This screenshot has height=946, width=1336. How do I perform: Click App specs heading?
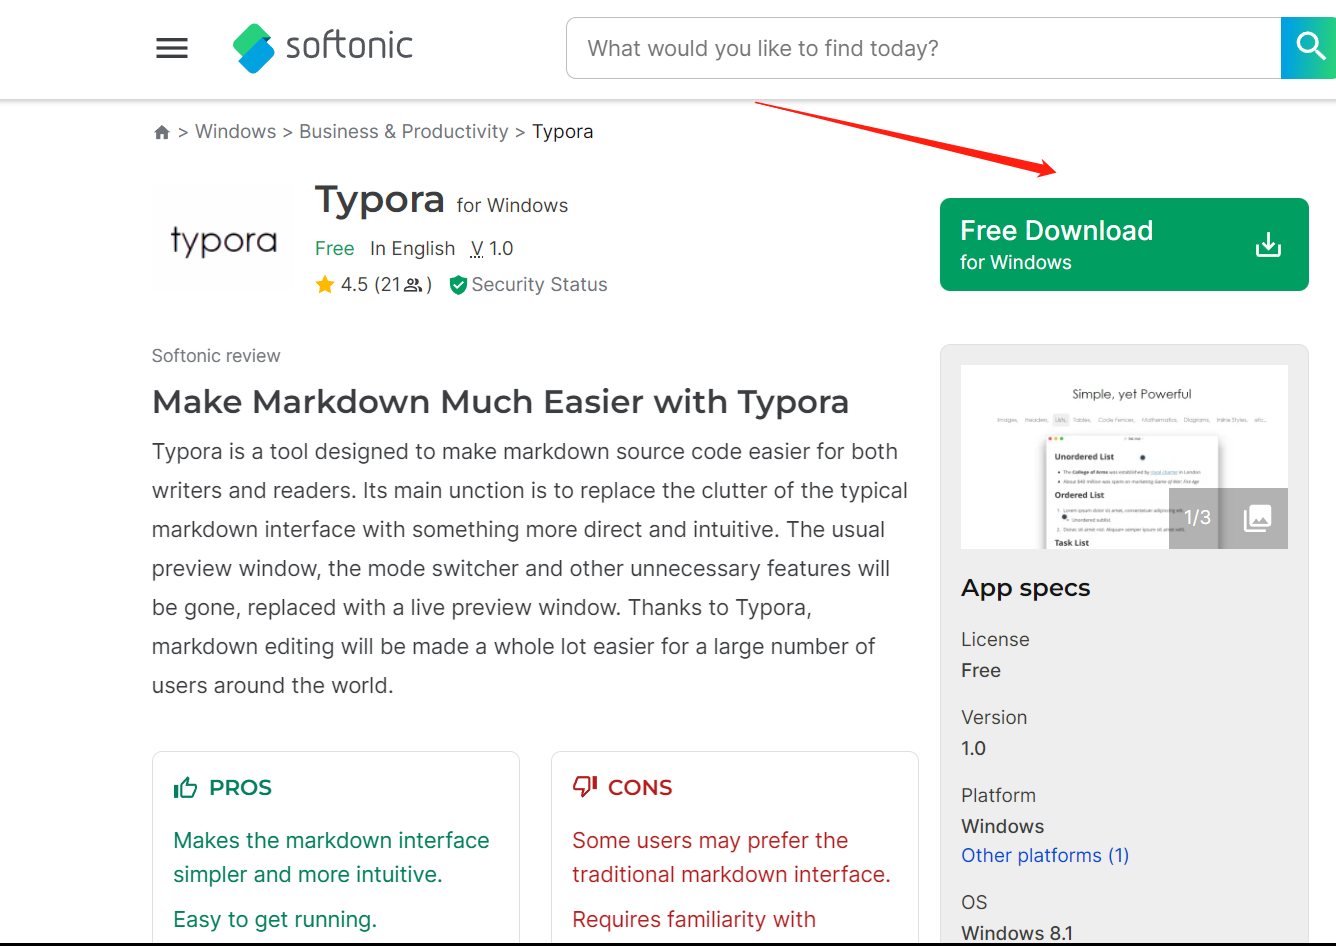pos(1026,588)
